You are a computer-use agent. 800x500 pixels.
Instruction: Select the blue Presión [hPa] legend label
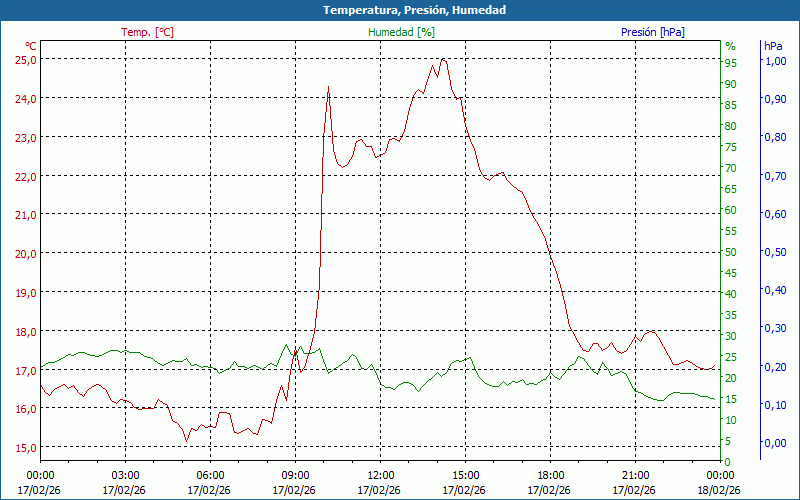(652, 32)
